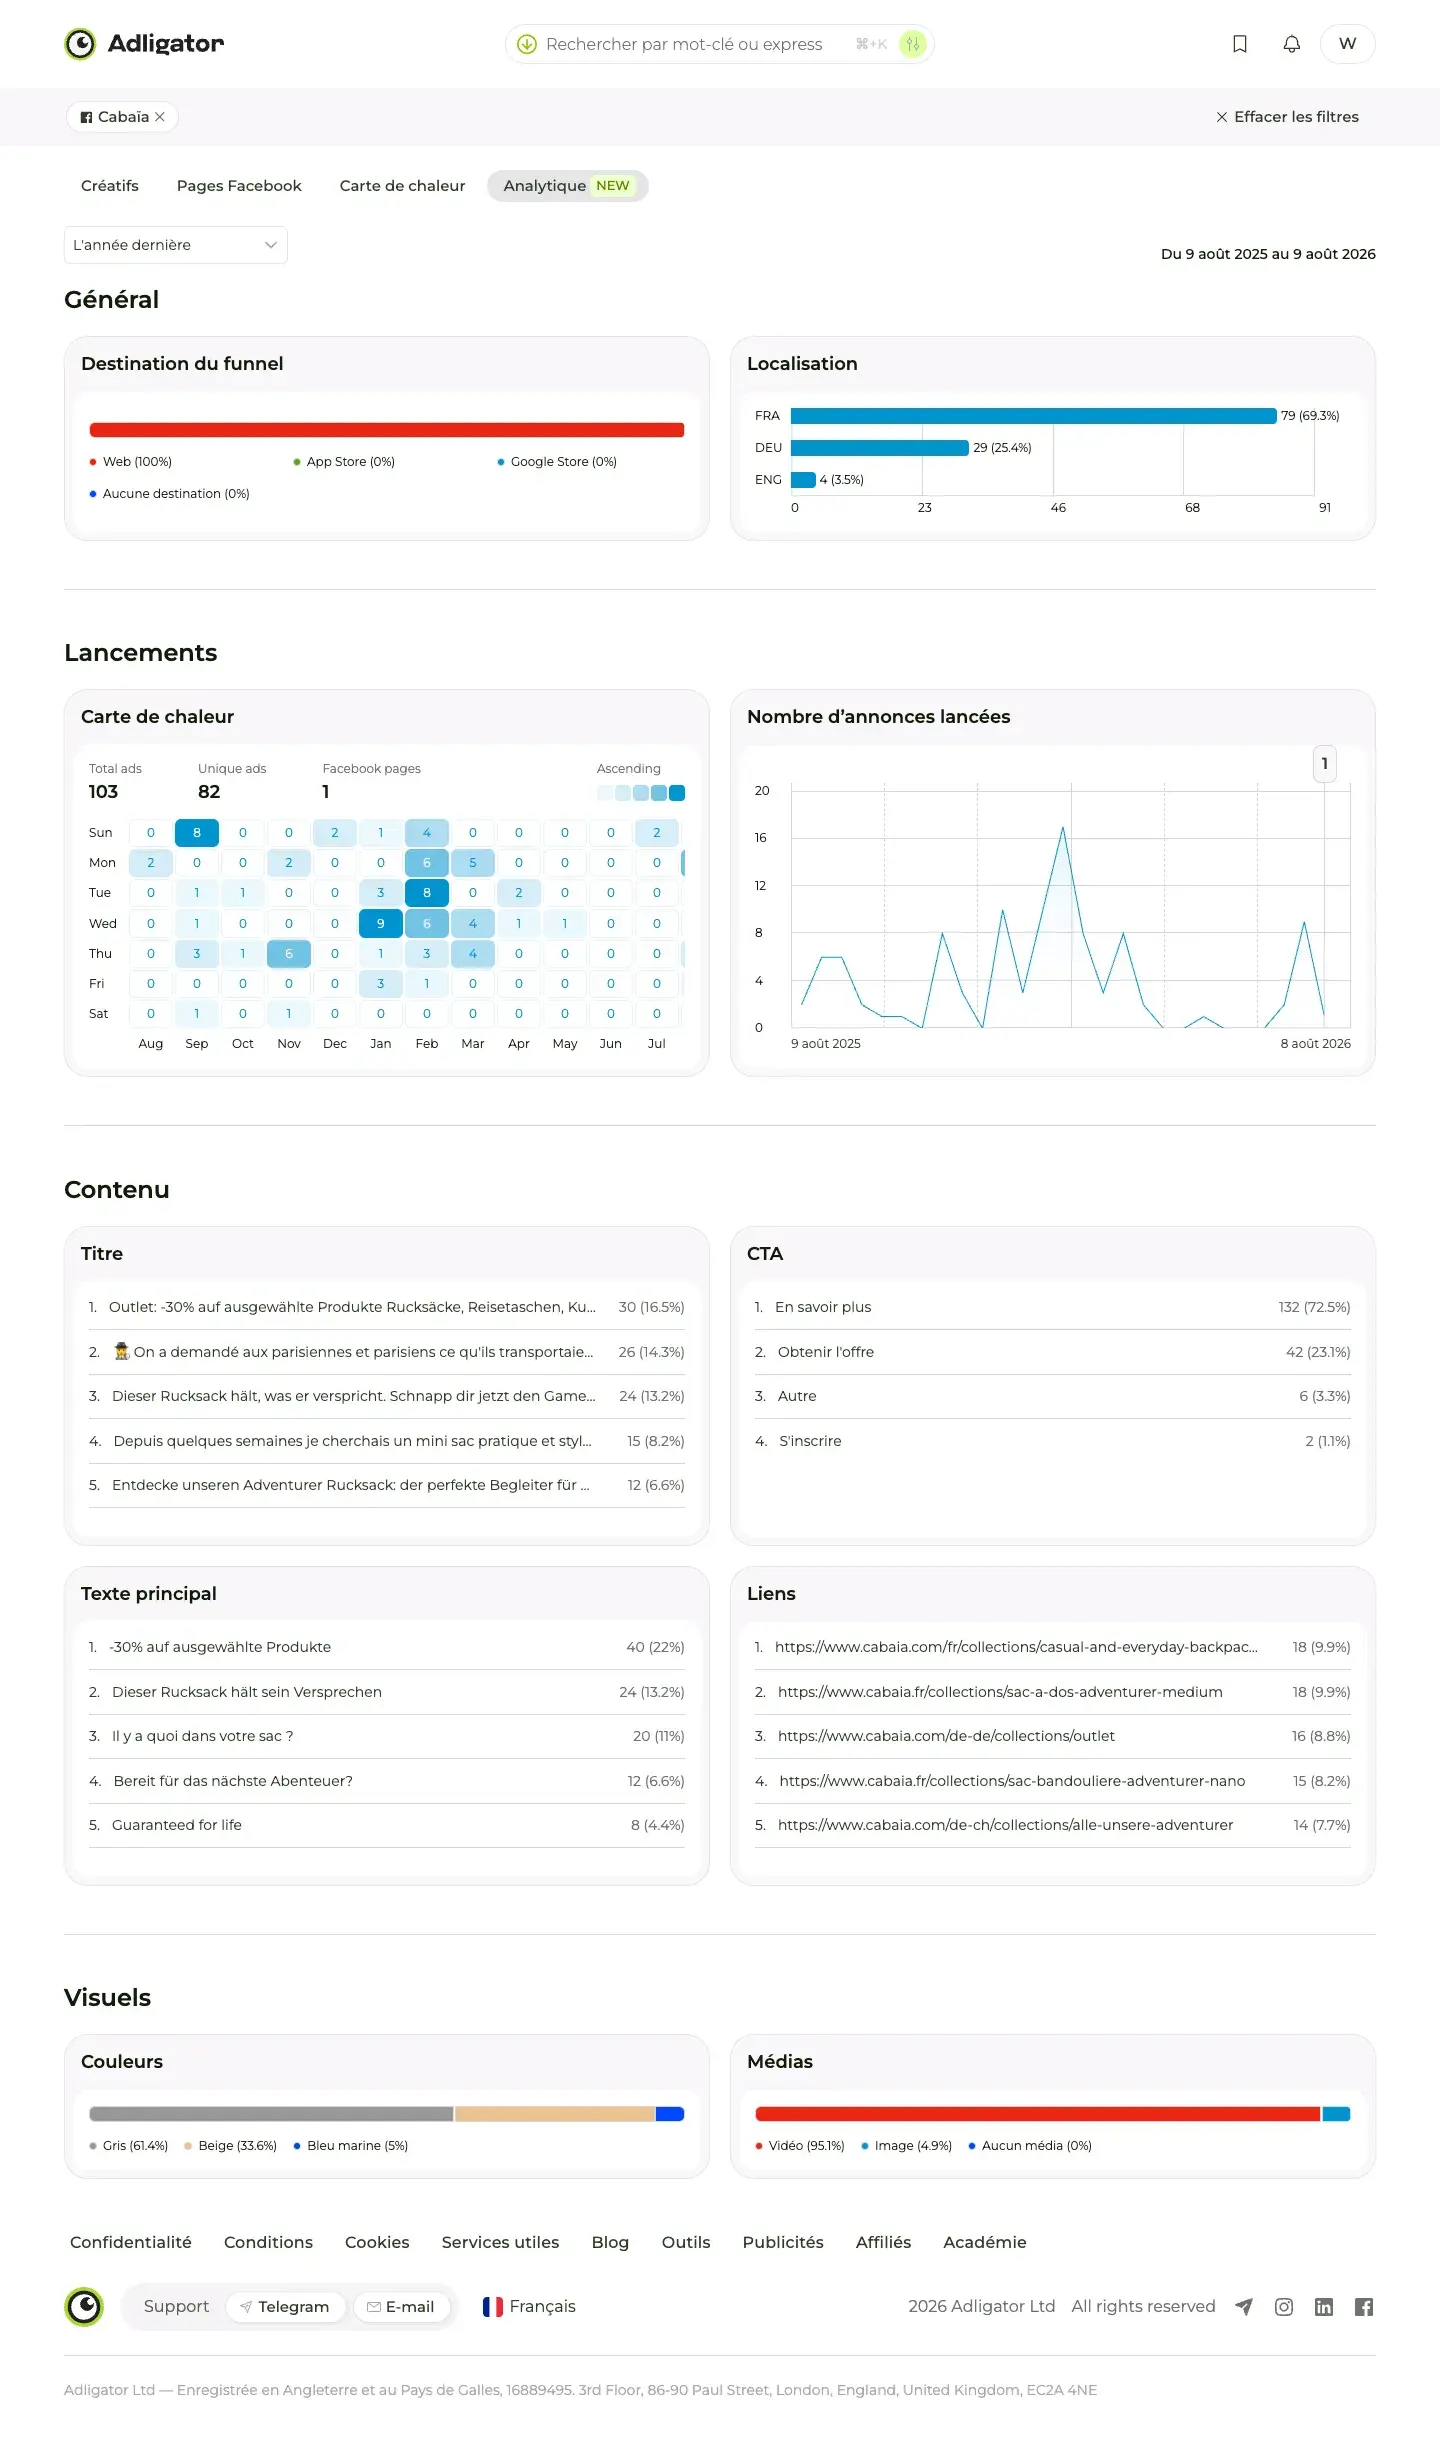
Task: Click the Bleu marine color bar segment
Action: (670, 2114)
